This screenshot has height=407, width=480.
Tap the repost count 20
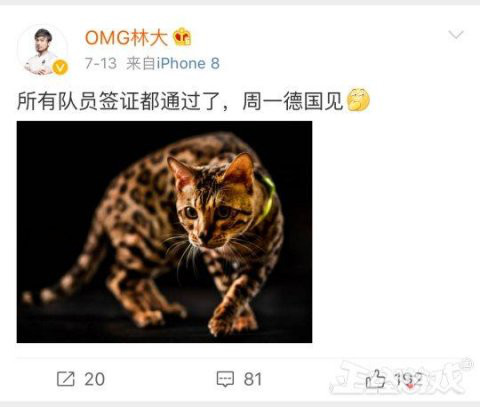(x=95, y=379)
